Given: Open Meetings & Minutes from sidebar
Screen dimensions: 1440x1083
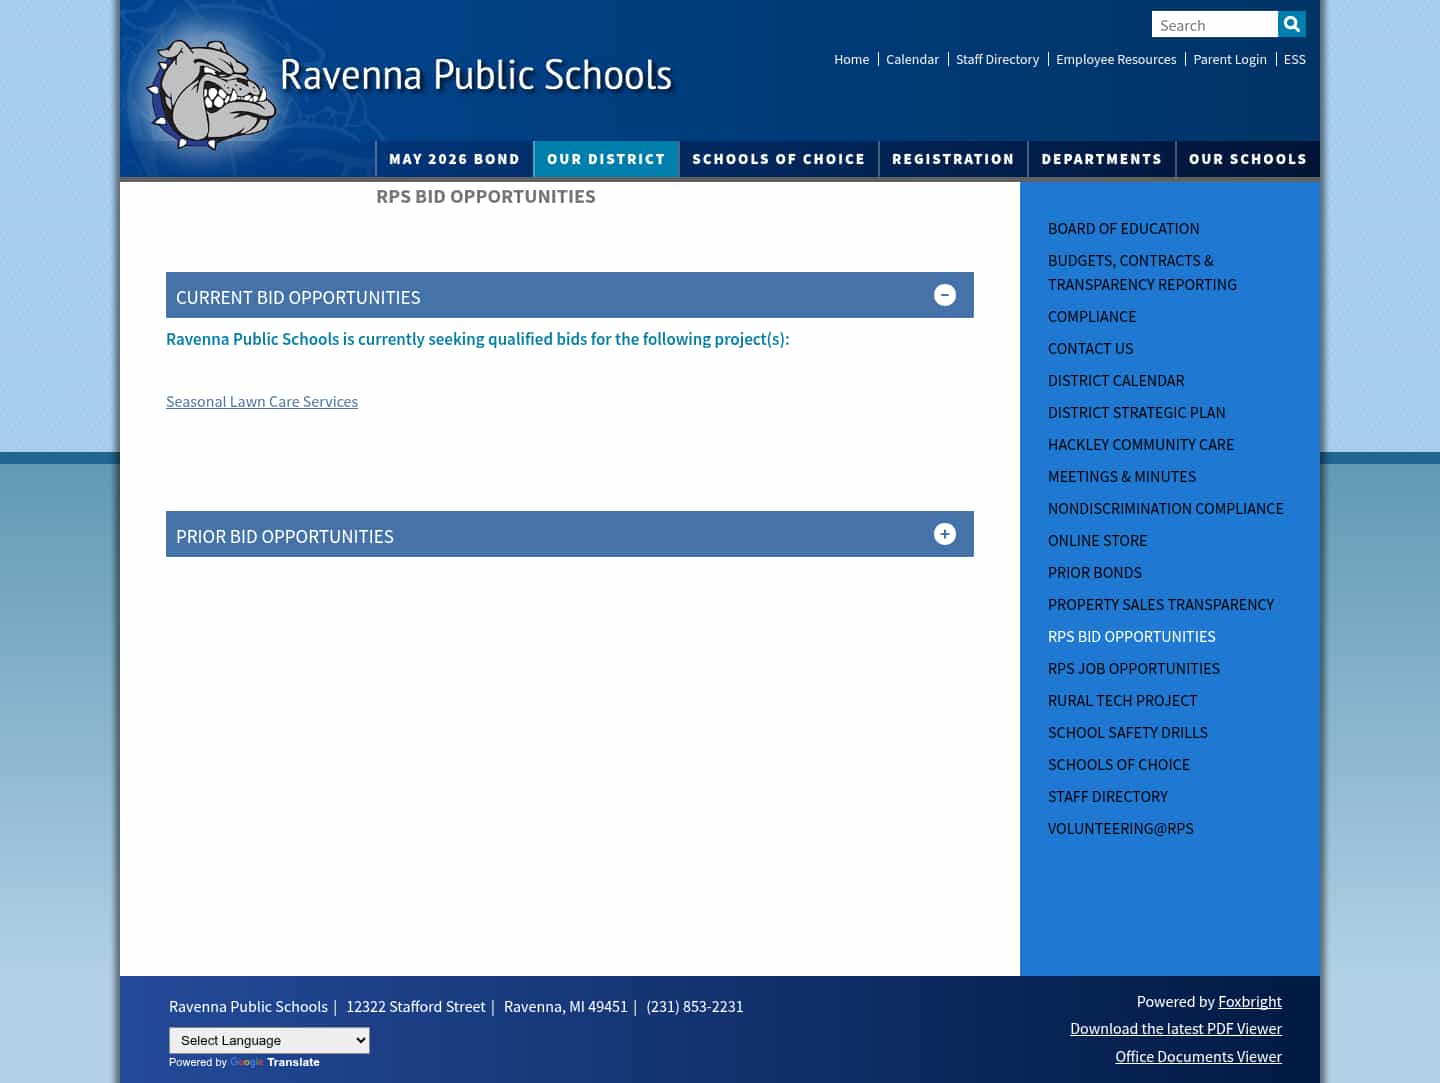Looking at the screenshot, I should [x=1121, y=476].
